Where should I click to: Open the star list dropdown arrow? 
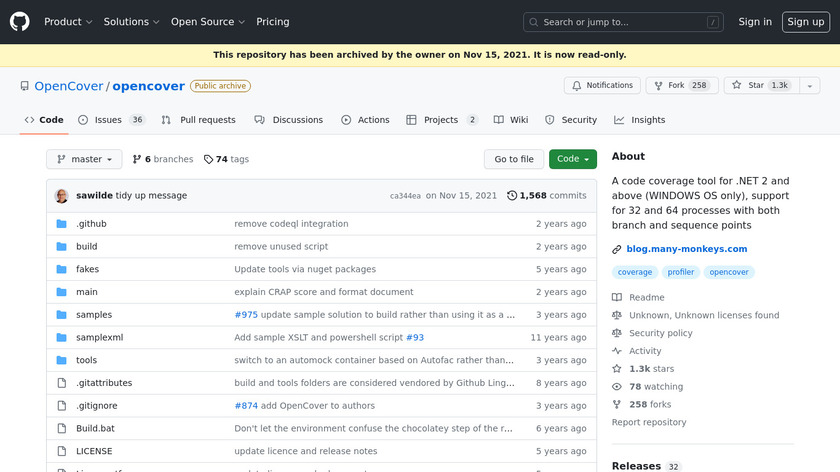click(x=808, y=86)
